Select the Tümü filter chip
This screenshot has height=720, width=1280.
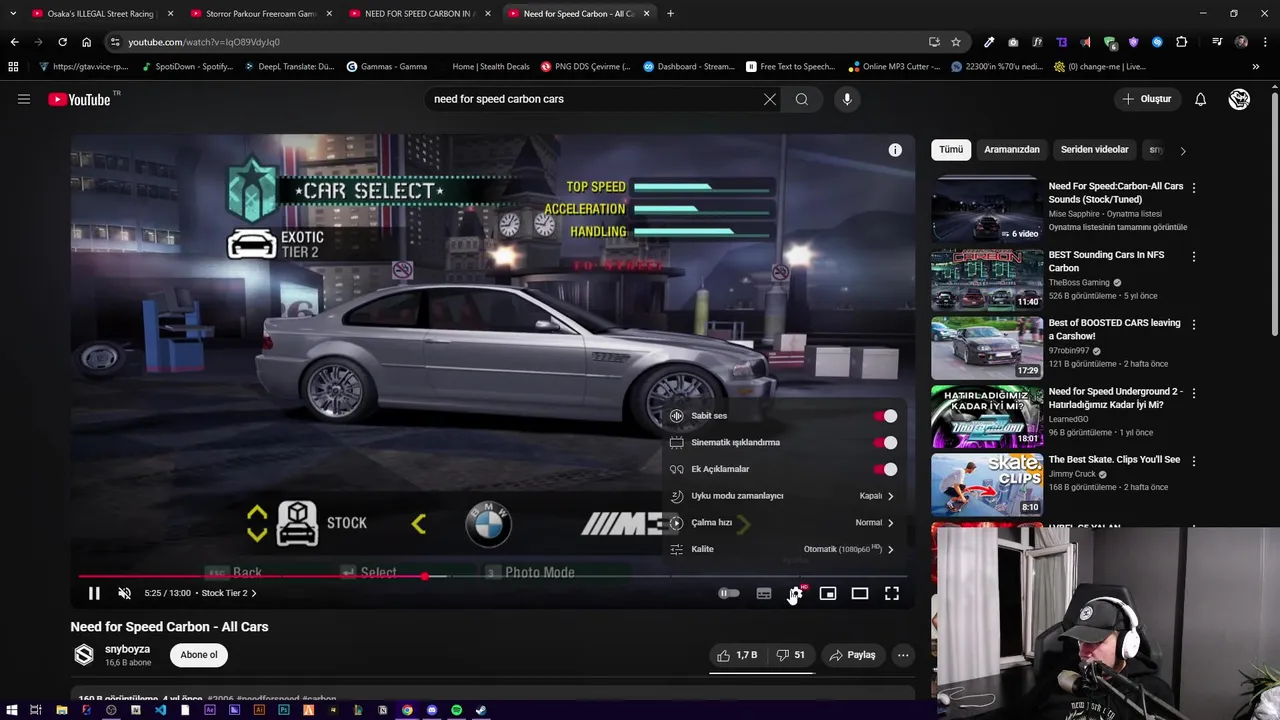(x=951, y=150)
